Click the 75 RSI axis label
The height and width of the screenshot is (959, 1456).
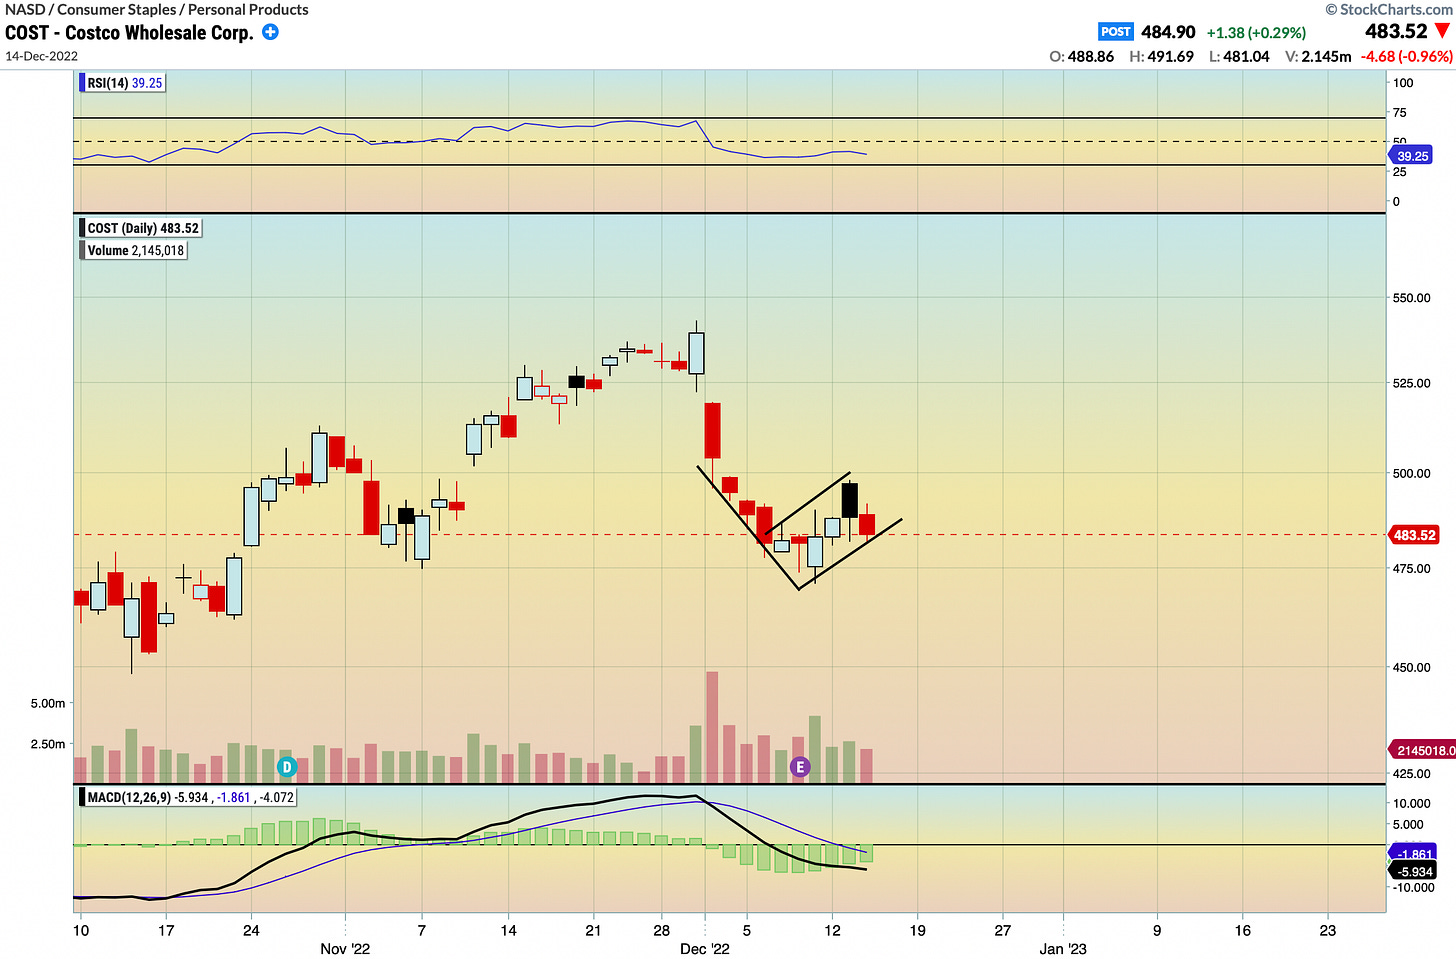(1400, 112)
